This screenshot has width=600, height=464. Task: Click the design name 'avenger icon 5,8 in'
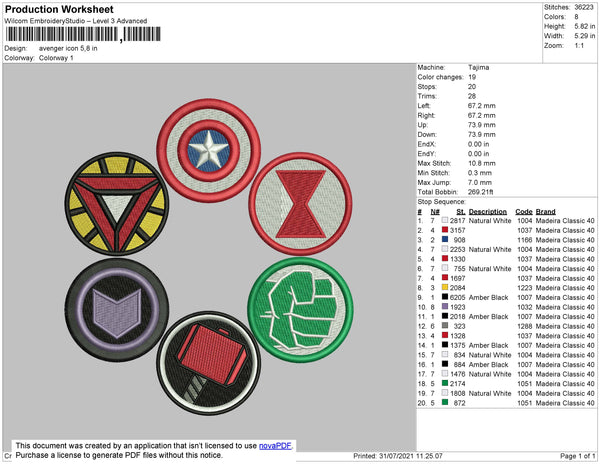68,49
